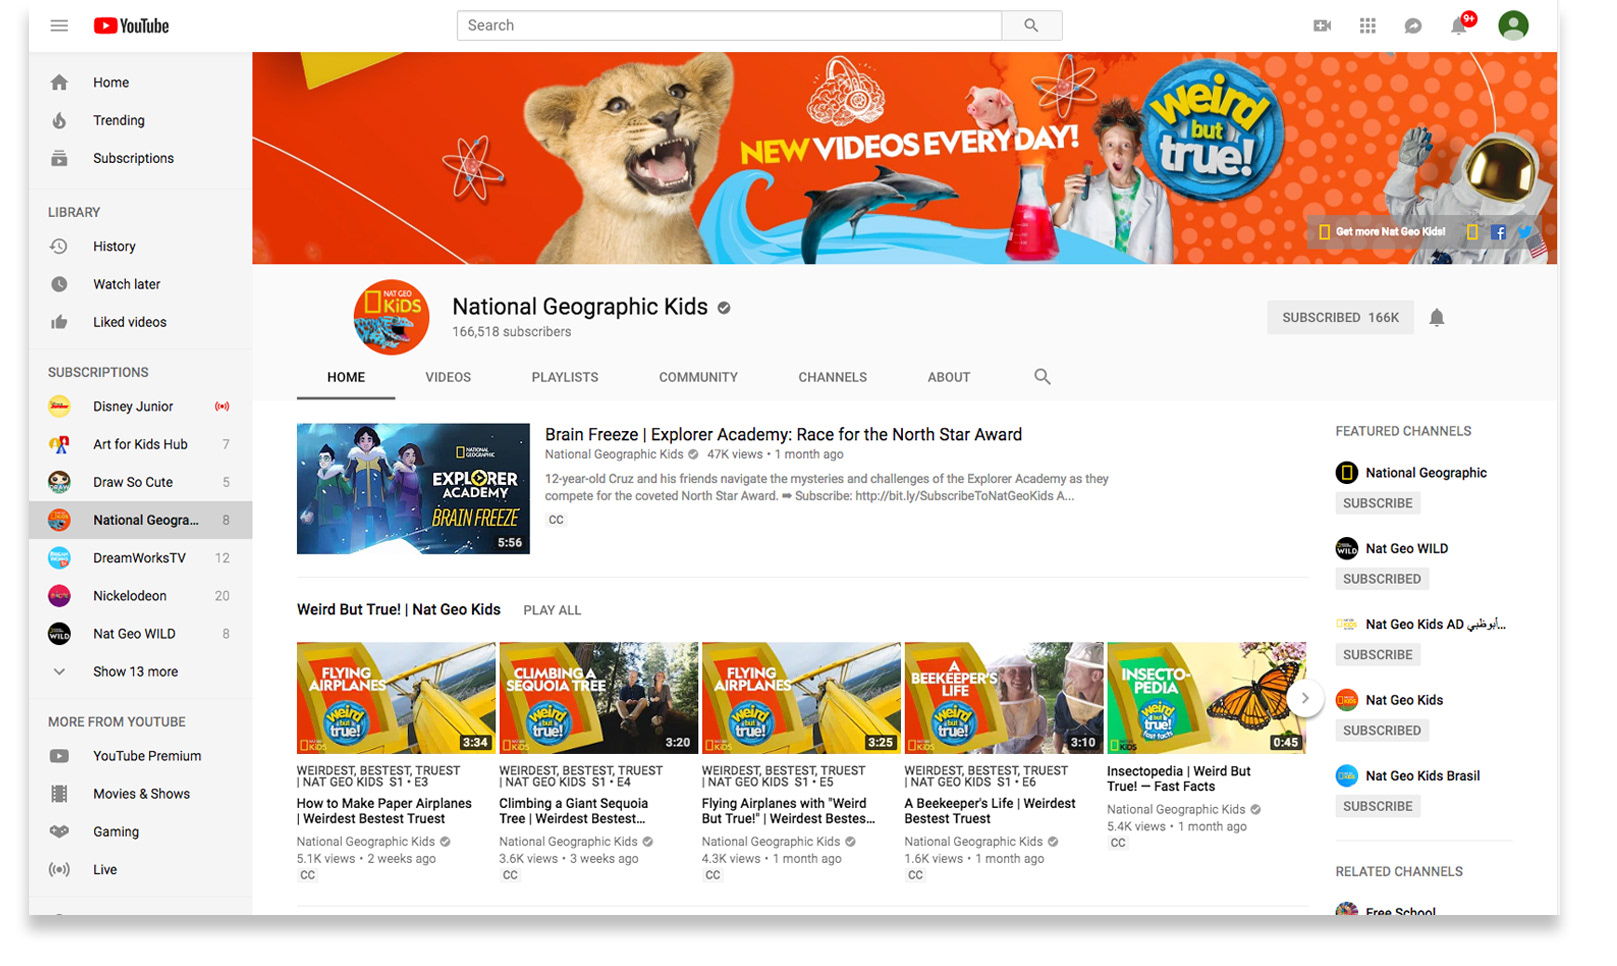This screenshot has width=1617, height=966.
Task: Open Watch later list
Action: pyautogui.click(x=140, y=284)
